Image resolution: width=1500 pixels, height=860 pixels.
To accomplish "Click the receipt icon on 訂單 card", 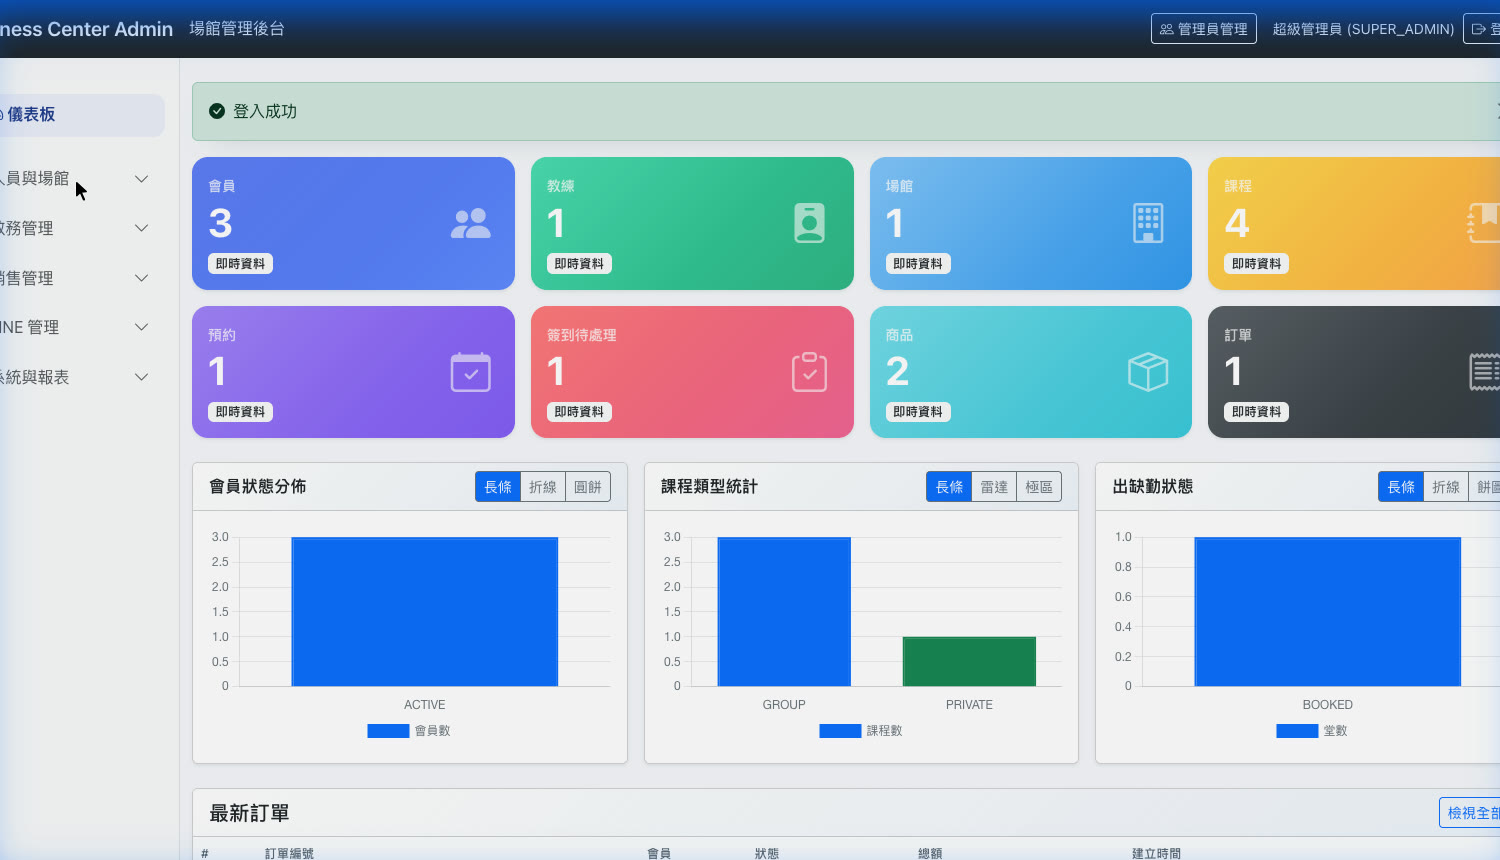I will click(1484, 372).
